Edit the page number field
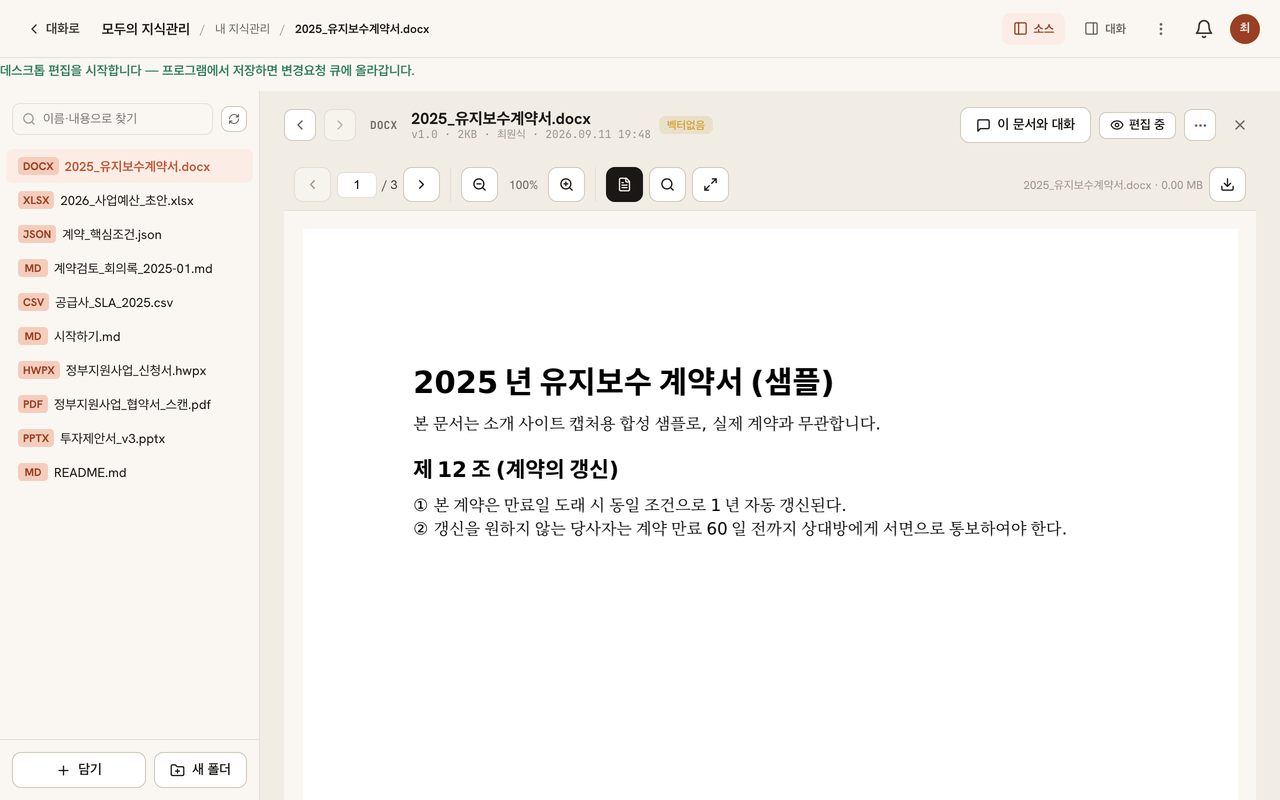Image resolution: width=1280 pixels, height=800 pixels. click(x=357, y=185)
